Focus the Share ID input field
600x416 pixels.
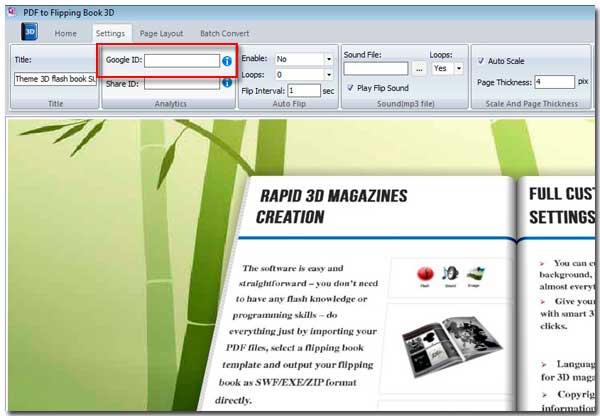[x=182, y=84]
